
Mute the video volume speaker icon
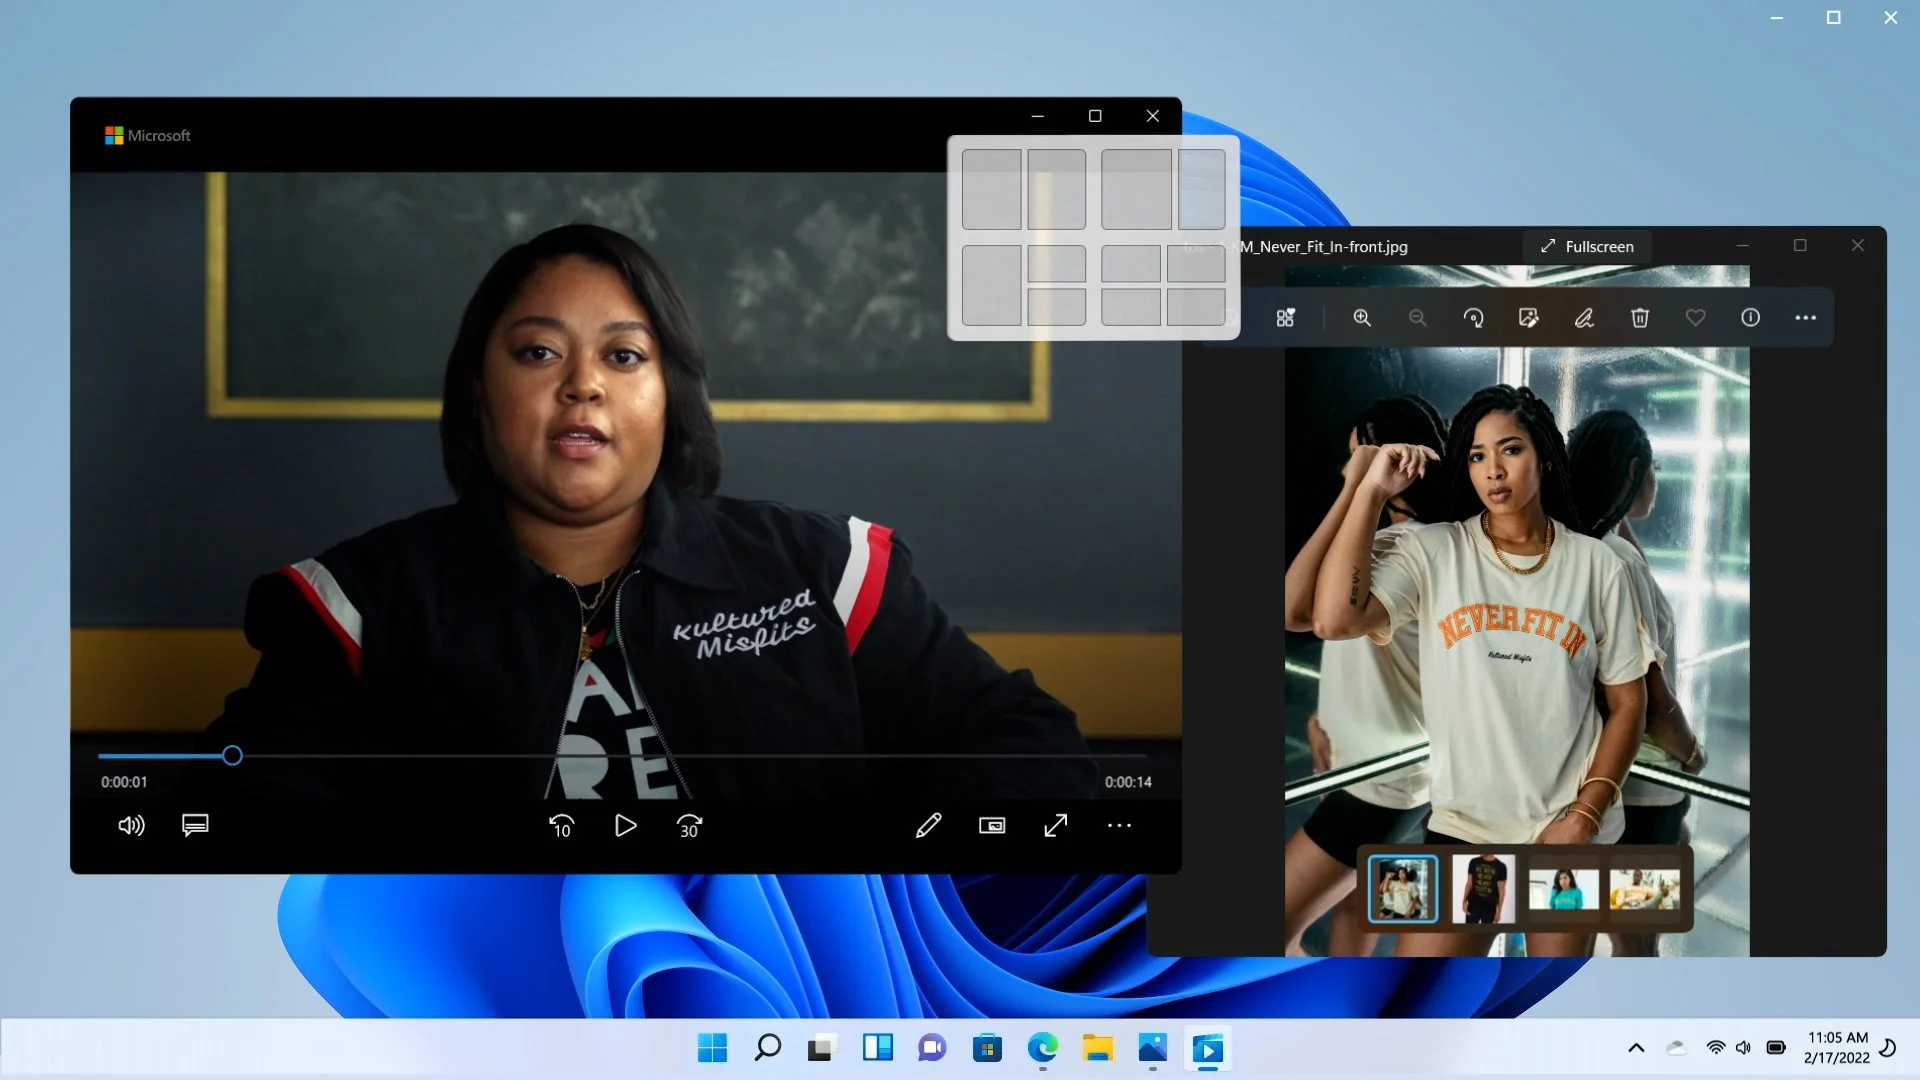[131, 826]
